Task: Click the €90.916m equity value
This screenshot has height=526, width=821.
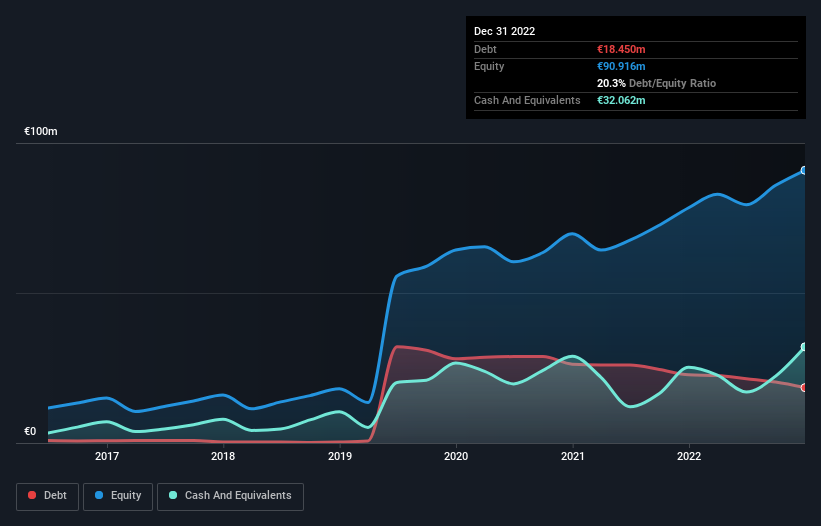Action: click(x=621, y=66)
